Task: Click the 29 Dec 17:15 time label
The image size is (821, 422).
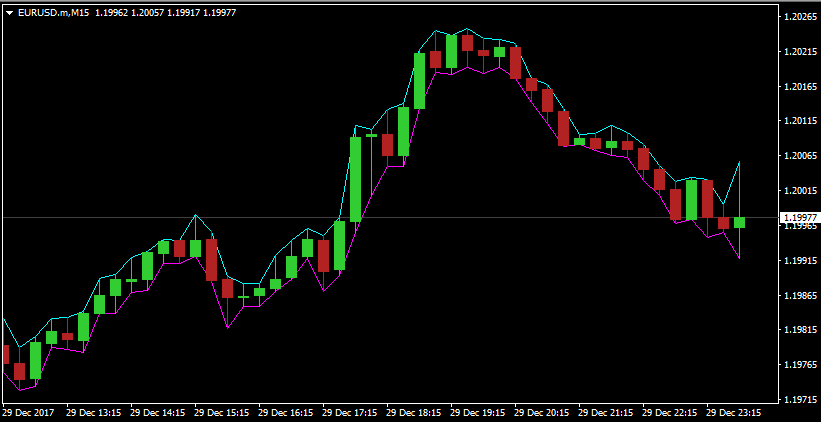Action: (350, 413)
